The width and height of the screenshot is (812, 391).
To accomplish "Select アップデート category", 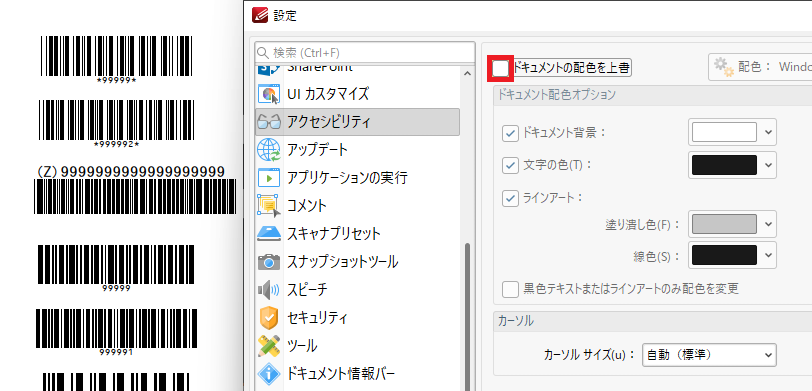I will click(x=357, y=150).
